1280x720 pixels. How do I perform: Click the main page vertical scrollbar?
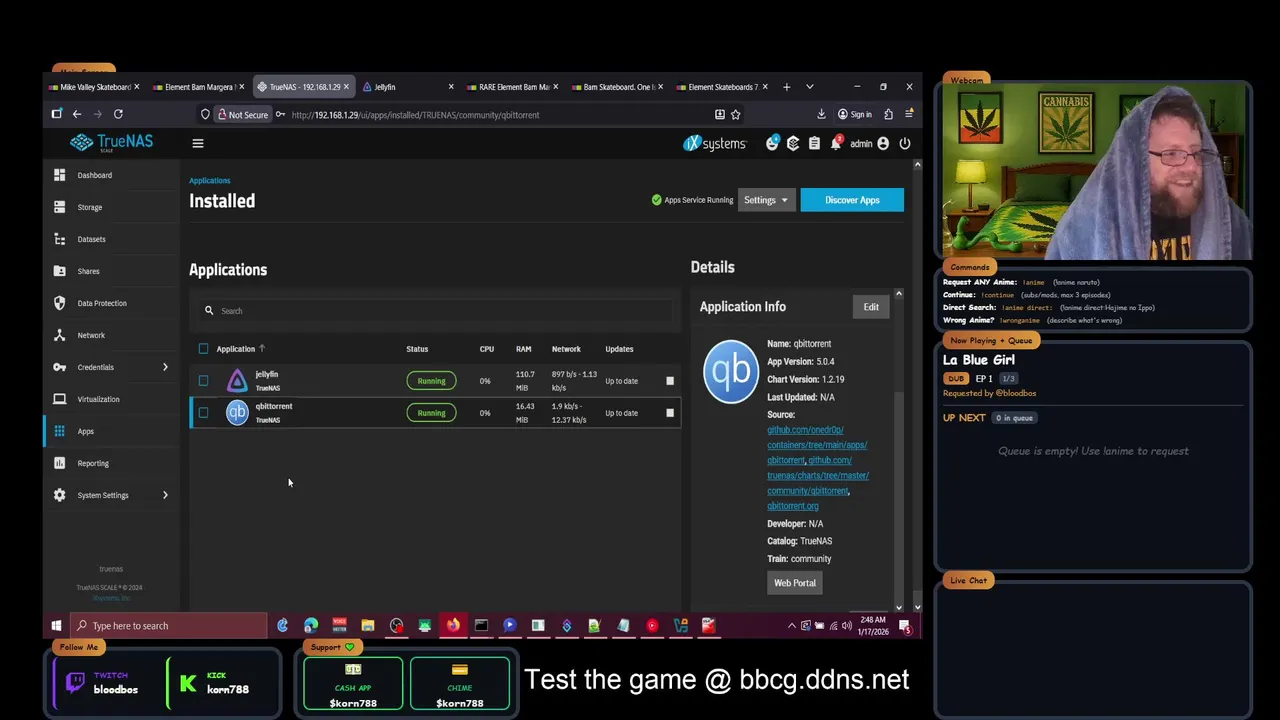coord(917,385)
